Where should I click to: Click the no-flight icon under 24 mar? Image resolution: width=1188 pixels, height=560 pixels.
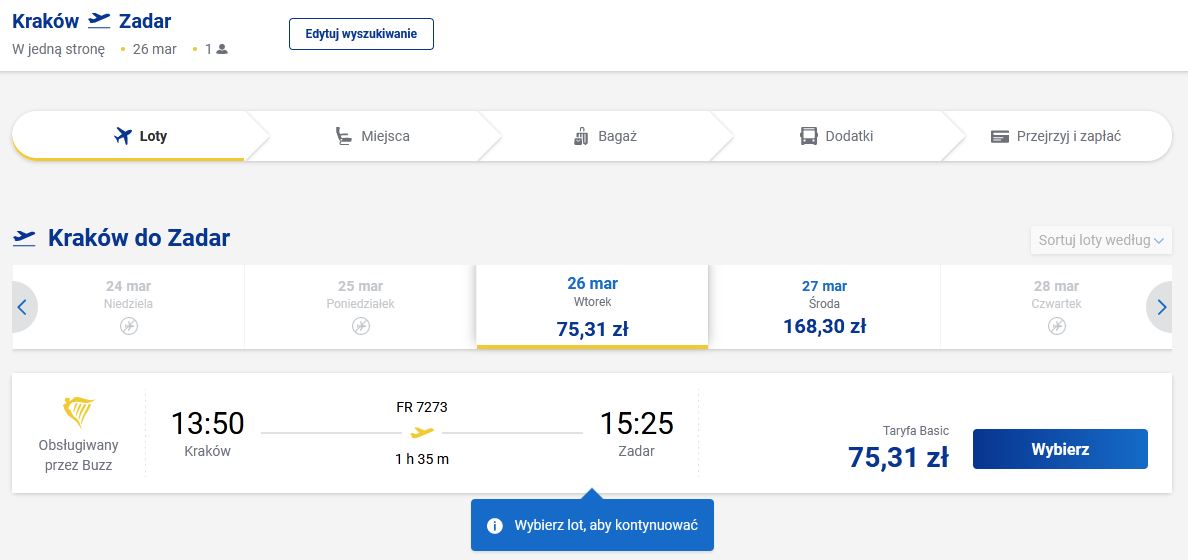(129, 326)
